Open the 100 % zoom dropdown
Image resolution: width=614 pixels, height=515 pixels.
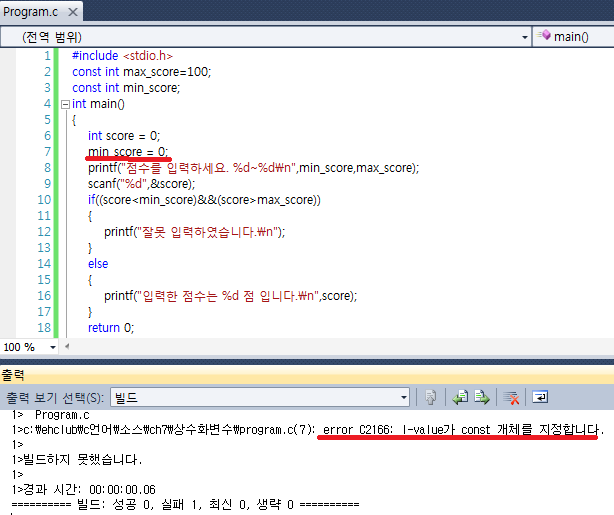53,347
